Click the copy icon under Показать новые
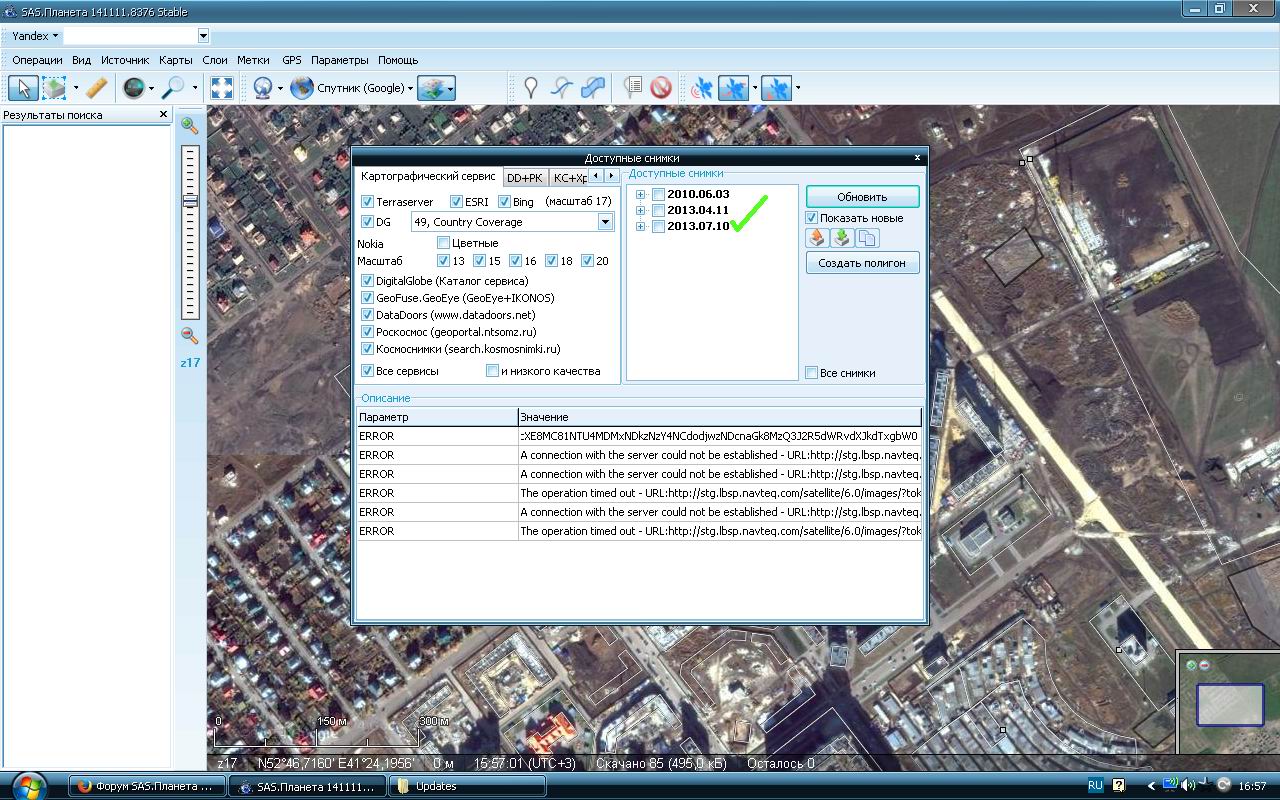This screenshot has height=800, width=1280. 867,238
